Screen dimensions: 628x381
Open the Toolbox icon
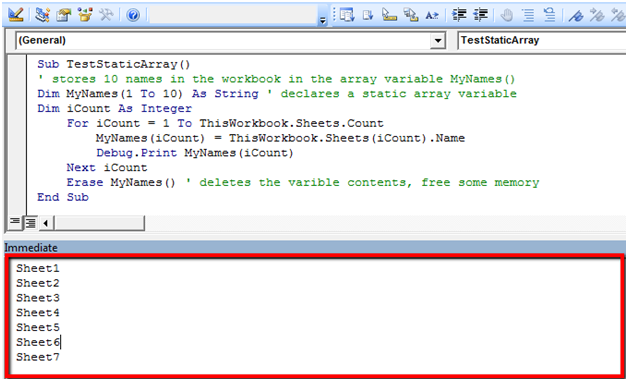coord(107,15)
